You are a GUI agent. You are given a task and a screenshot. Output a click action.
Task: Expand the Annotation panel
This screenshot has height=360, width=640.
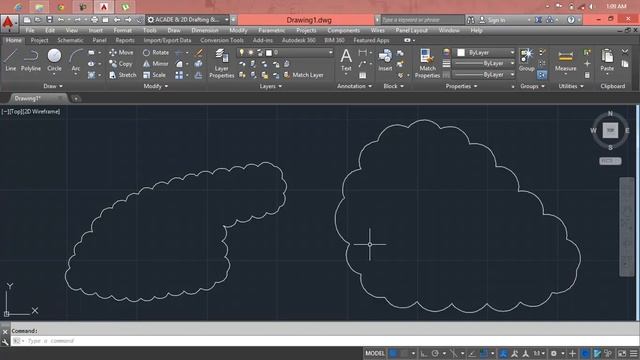(x=354, y=86)
